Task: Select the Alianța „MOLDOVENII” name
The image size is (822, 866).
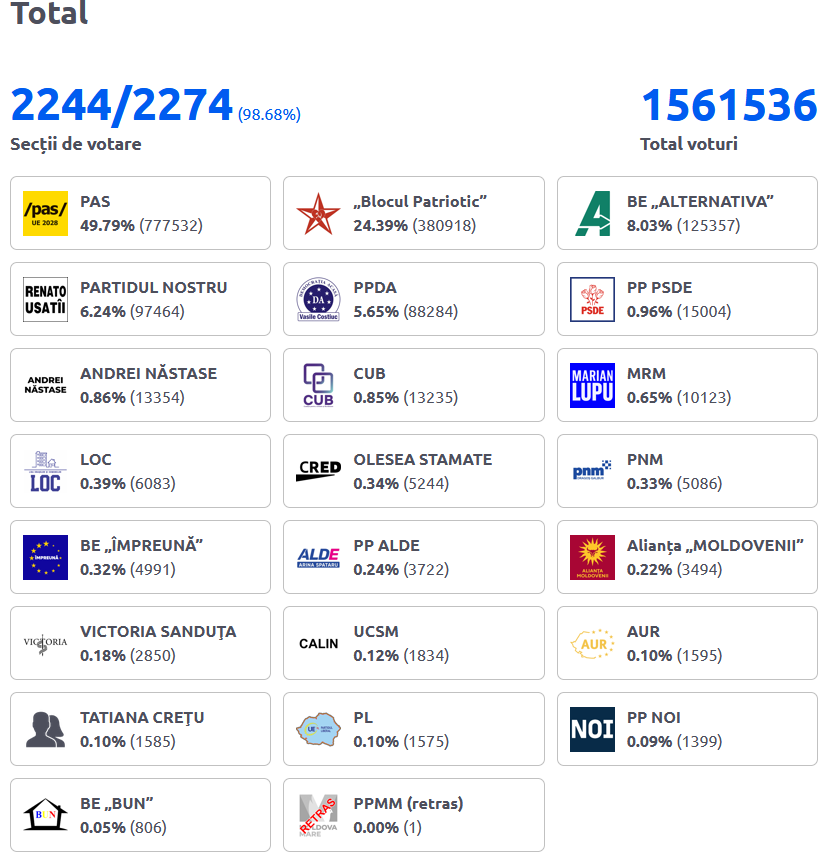Action: point(715,546)
